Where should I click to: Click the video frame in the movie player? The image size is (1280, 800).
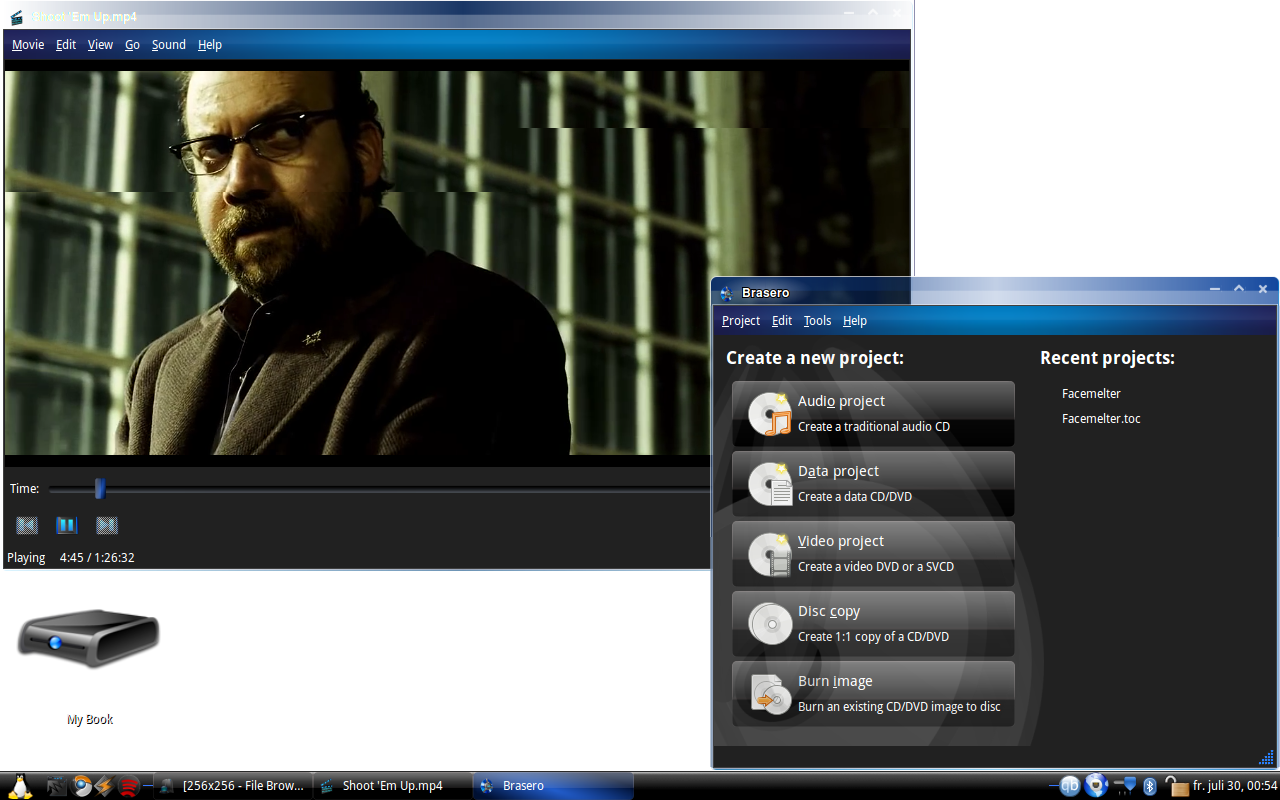coord(457,262)
